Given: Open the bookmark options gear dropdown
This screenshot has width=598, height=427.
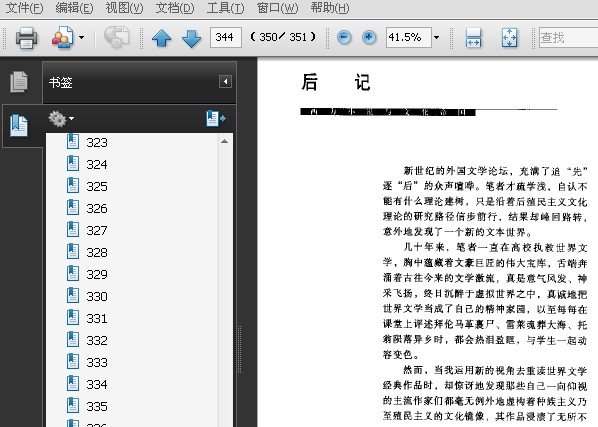Looking at the screenshot, I should click(61, 119).
